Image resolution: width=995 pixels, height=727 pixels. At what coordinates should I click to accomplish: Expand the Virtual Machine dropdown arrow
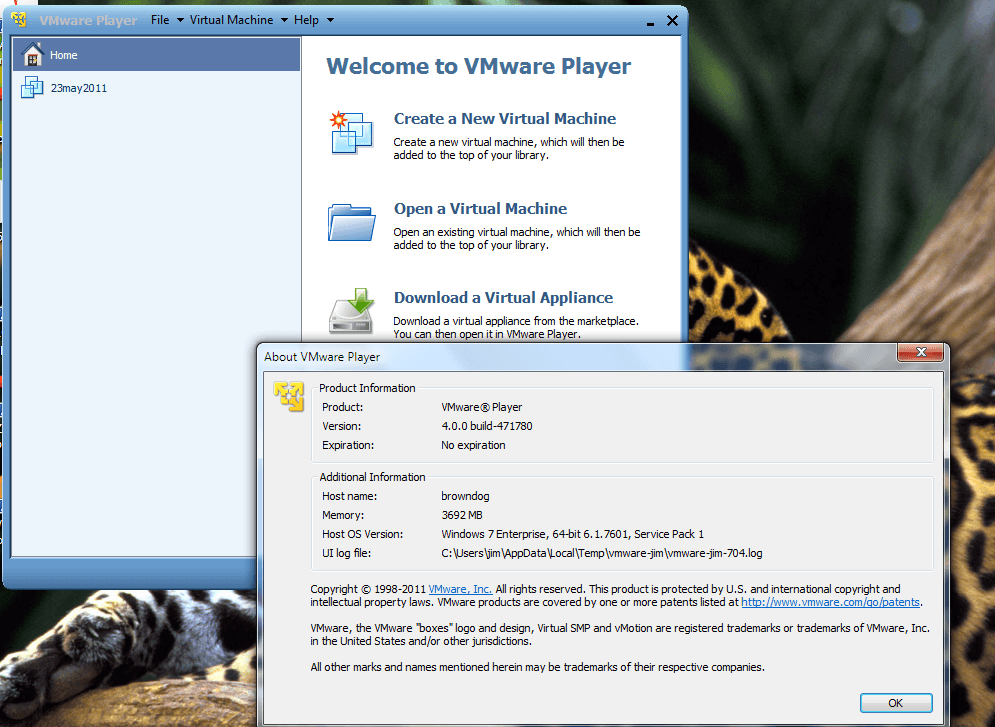coord(284,20)
